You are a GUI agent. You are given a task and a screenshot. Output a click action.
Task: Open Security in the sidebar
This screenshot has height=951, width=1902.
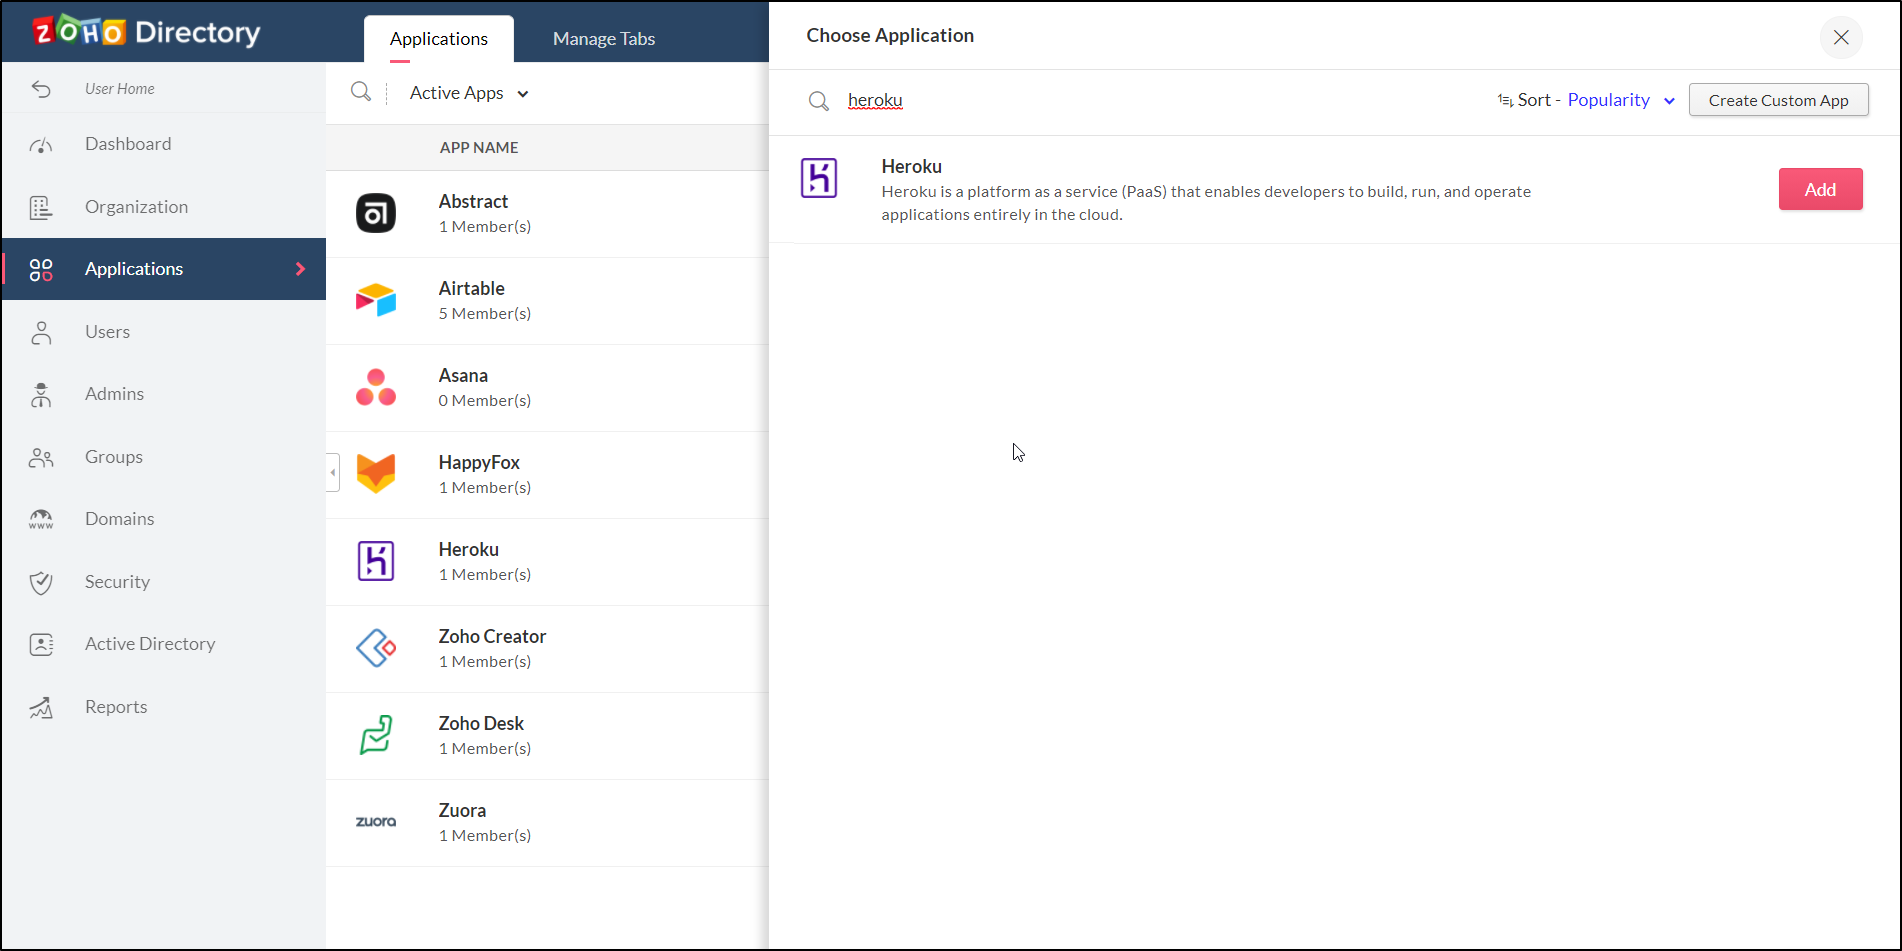point(117,582)
